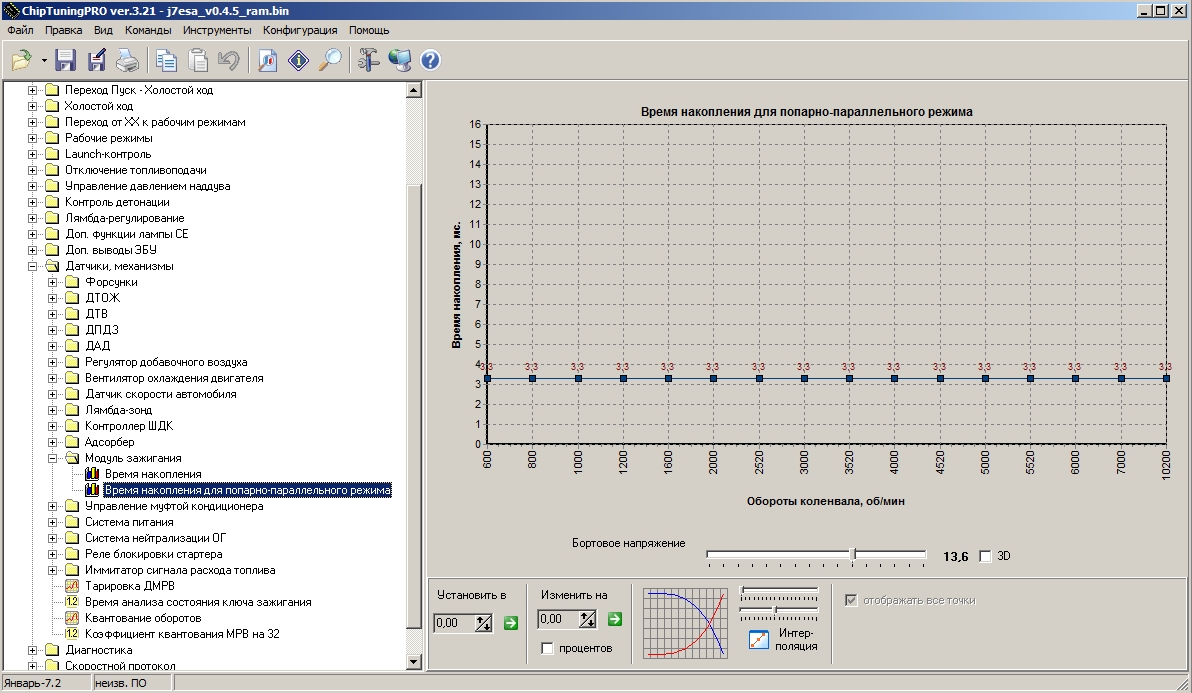Click the Copy icon in toolbar

(x=166, y=61)
